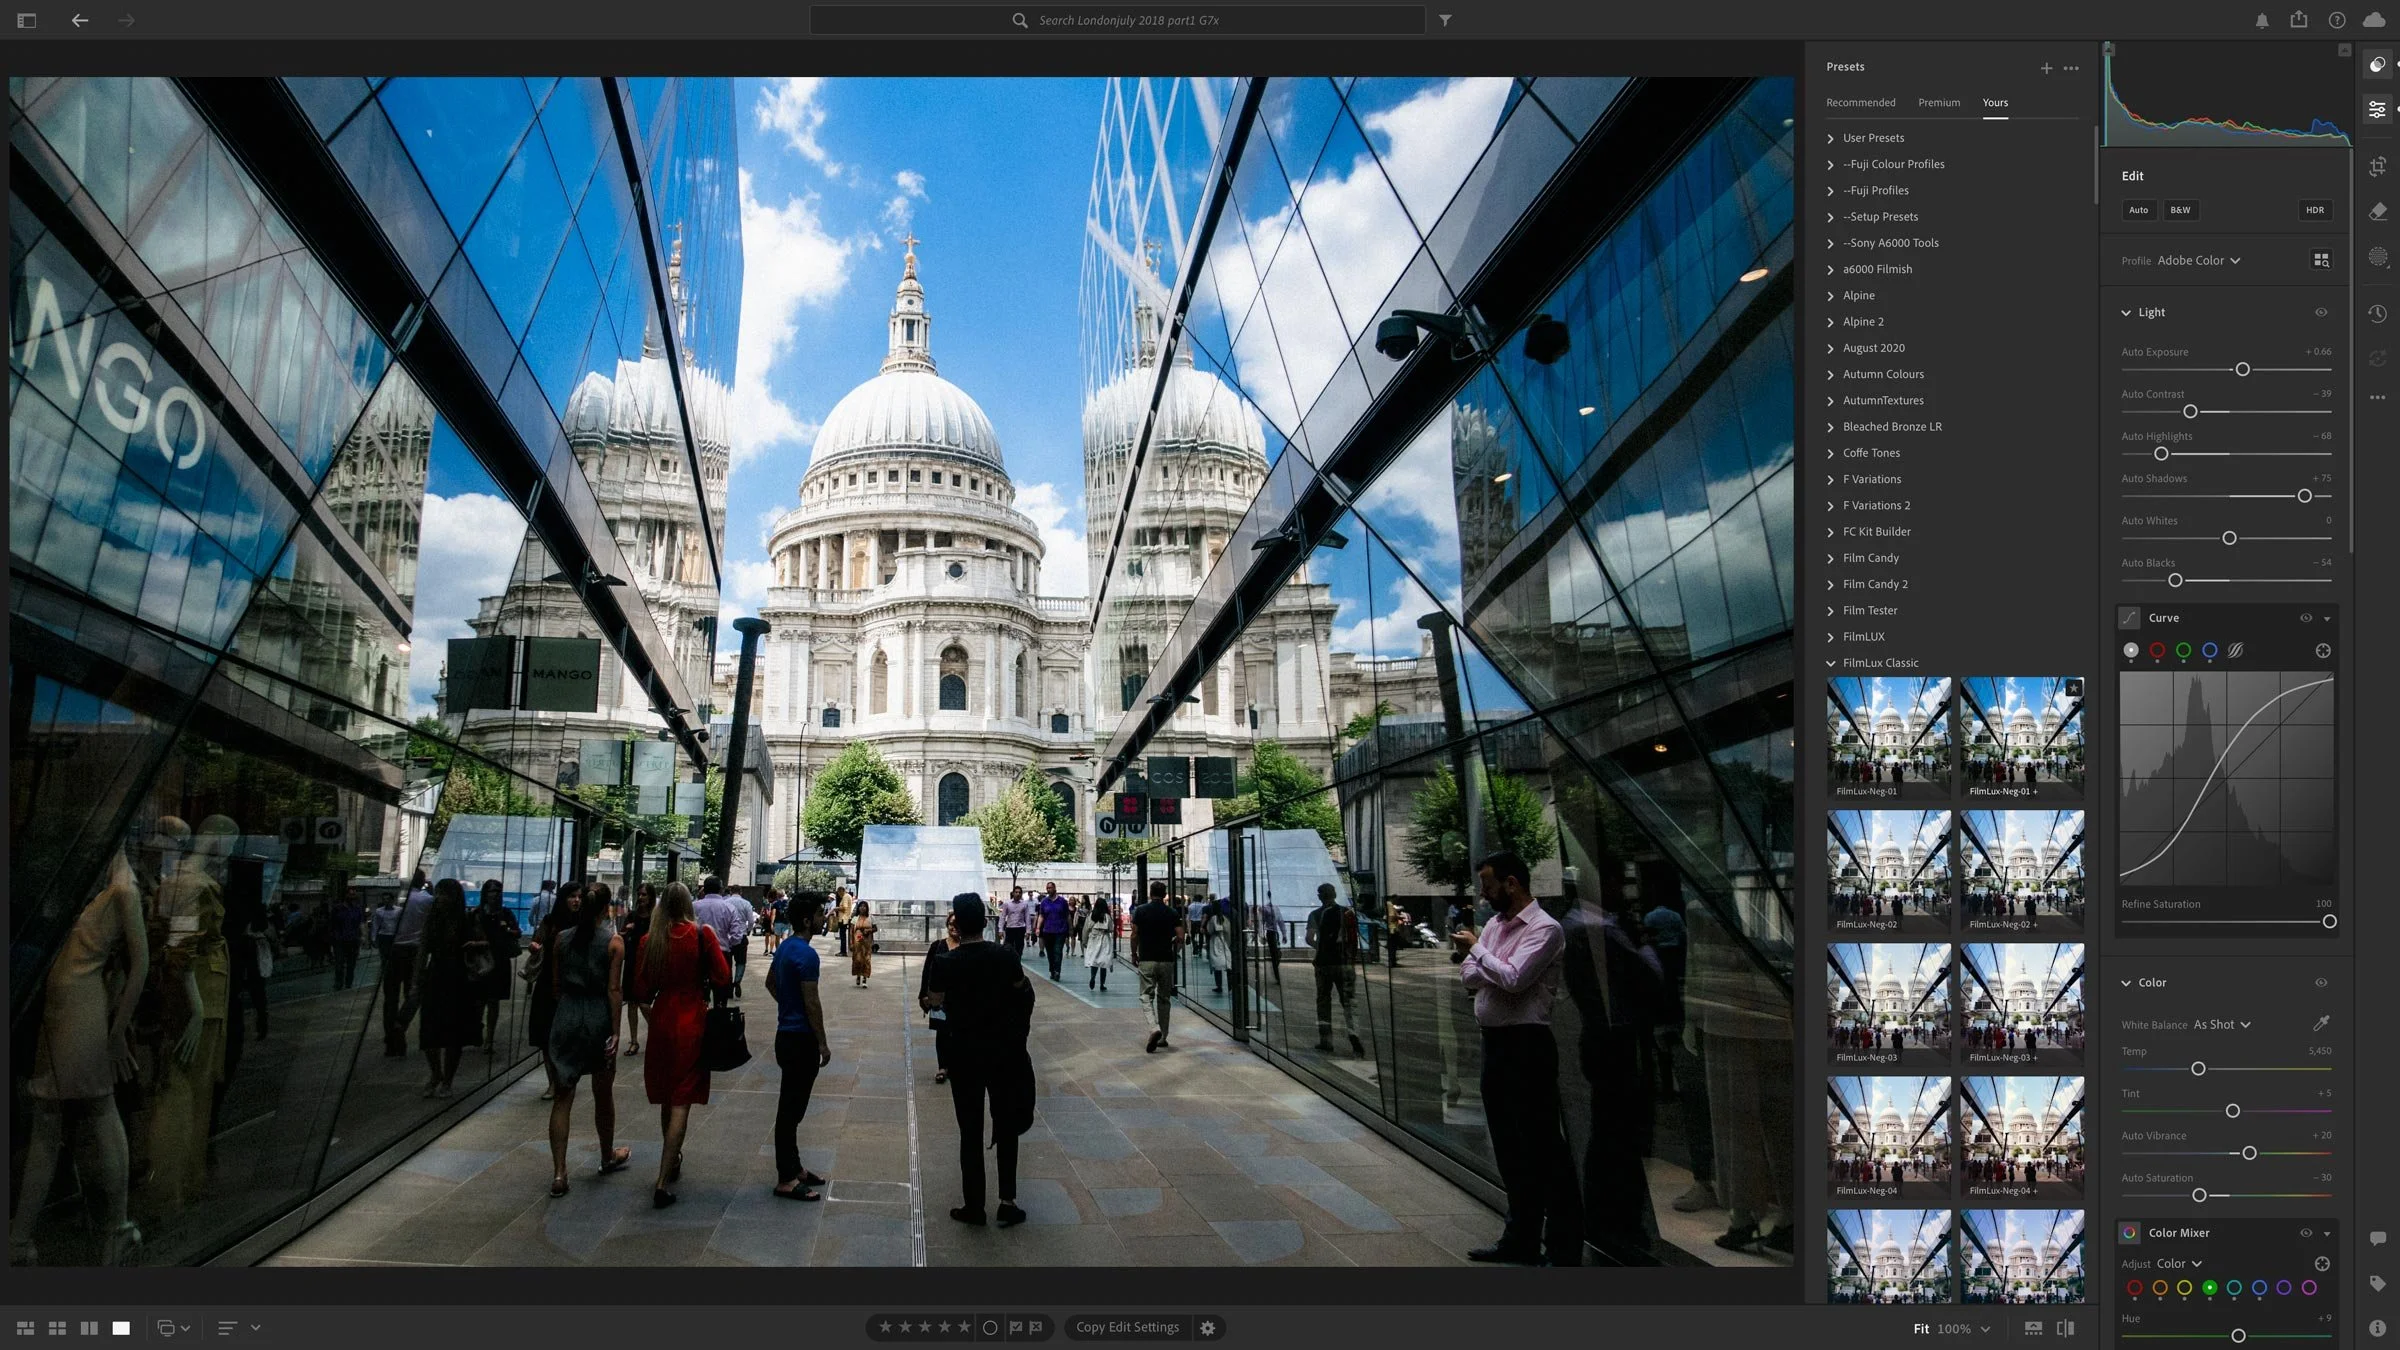Switch to compare view
This screenshot has width=2400, height=1350.
click(89, 1328)
